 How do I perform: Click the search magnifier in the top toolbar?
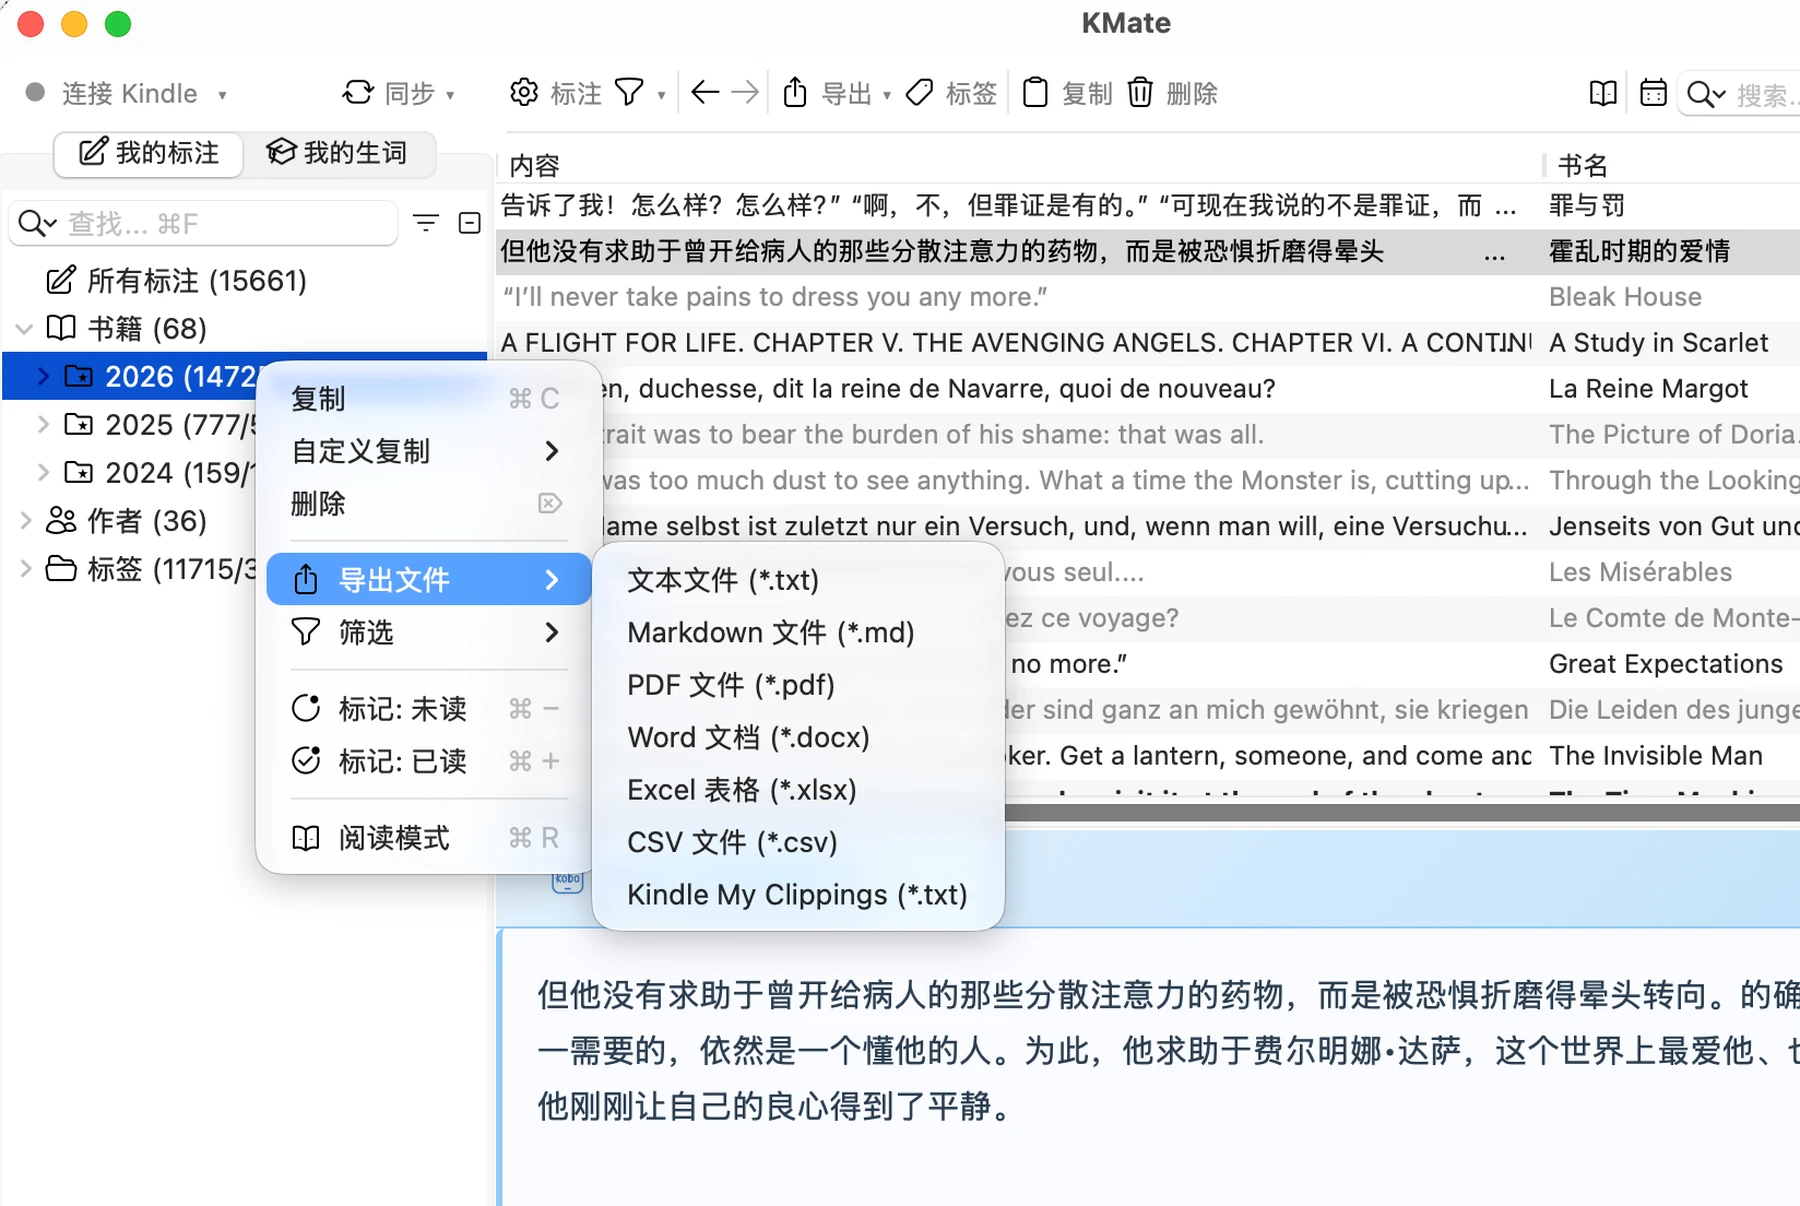1705,94
